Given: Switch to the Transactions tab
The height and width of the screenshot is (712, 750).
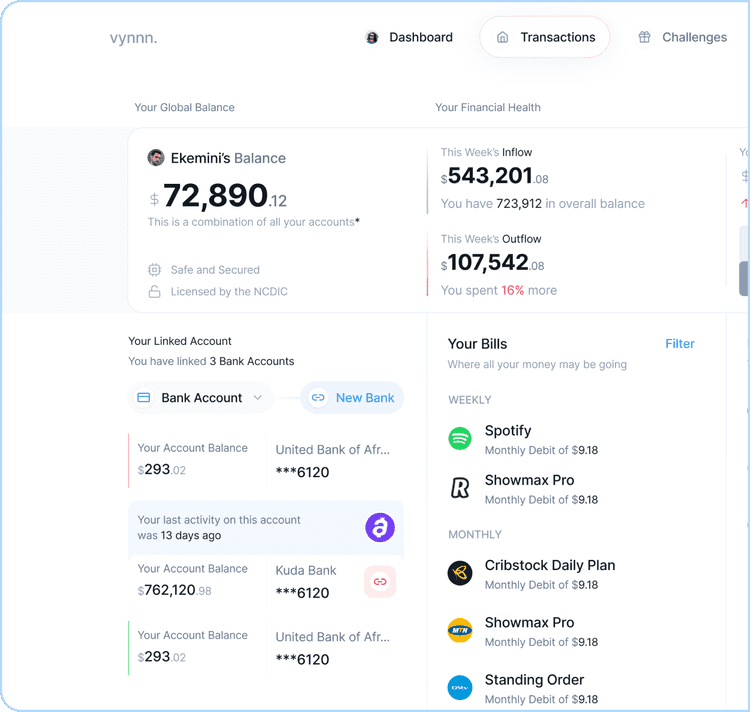Looking at the screenshot, I should [545, 37].
